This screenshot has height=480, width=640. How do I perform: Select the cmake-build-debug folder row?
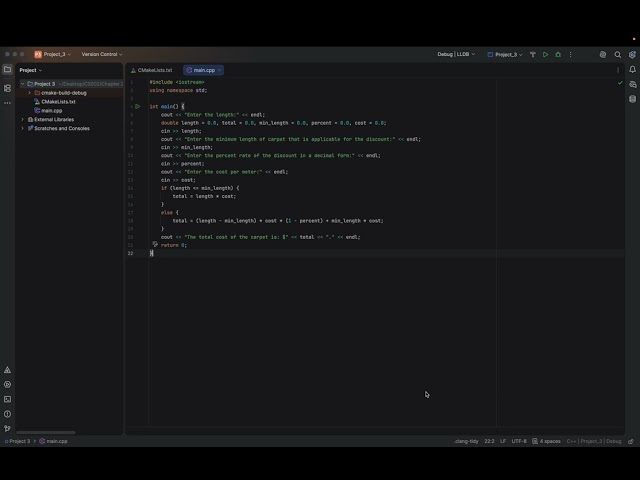pyautogui.click(x=69, y=93)
